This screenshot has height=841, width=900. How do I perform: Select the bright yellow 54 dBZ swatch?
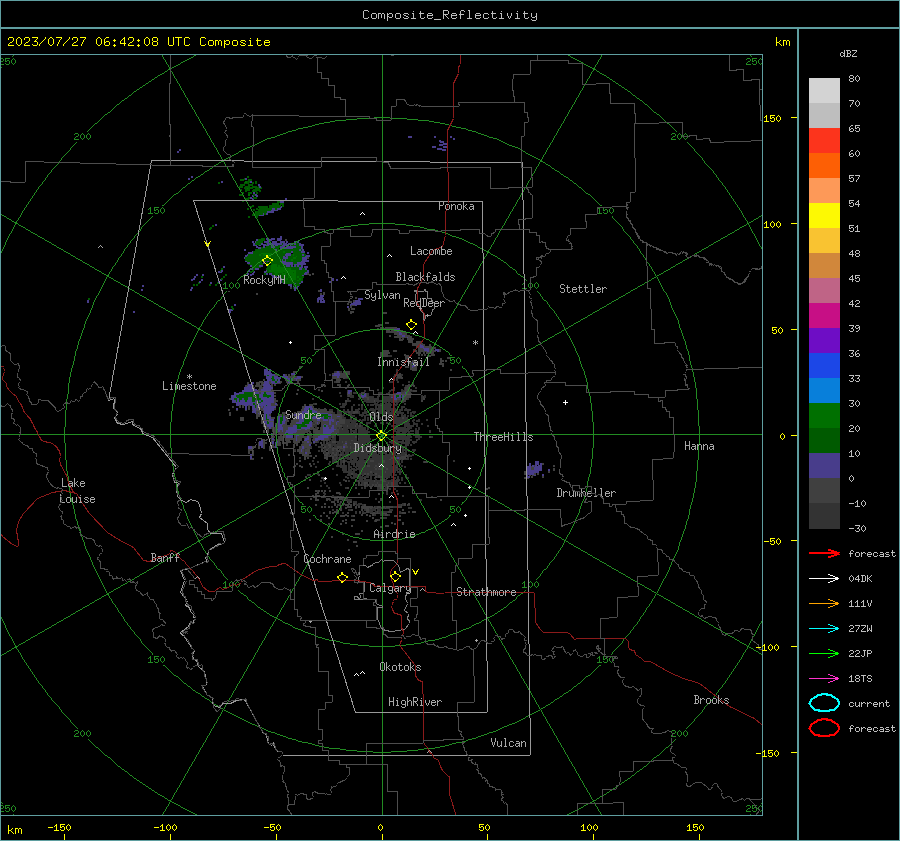824,215
